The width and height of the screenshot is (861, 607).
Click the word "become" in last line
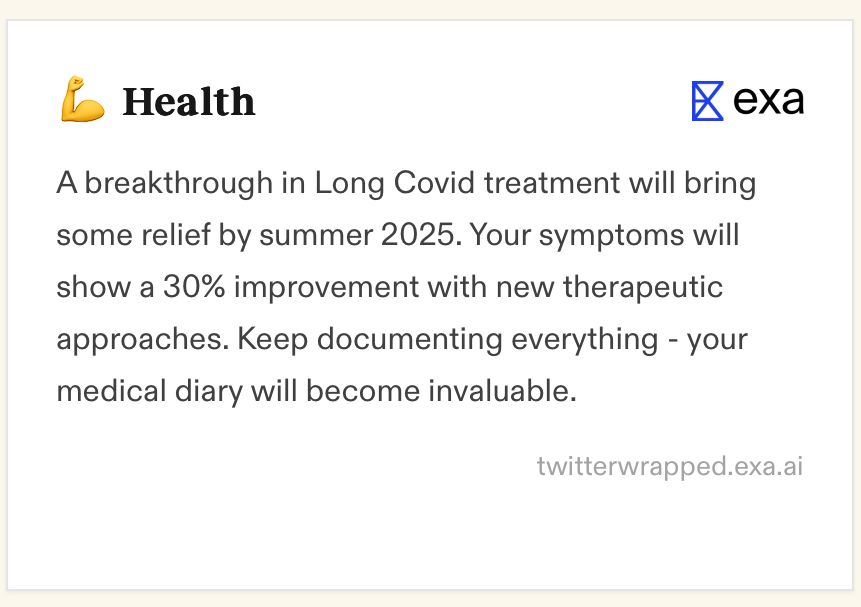click(362, 391)
